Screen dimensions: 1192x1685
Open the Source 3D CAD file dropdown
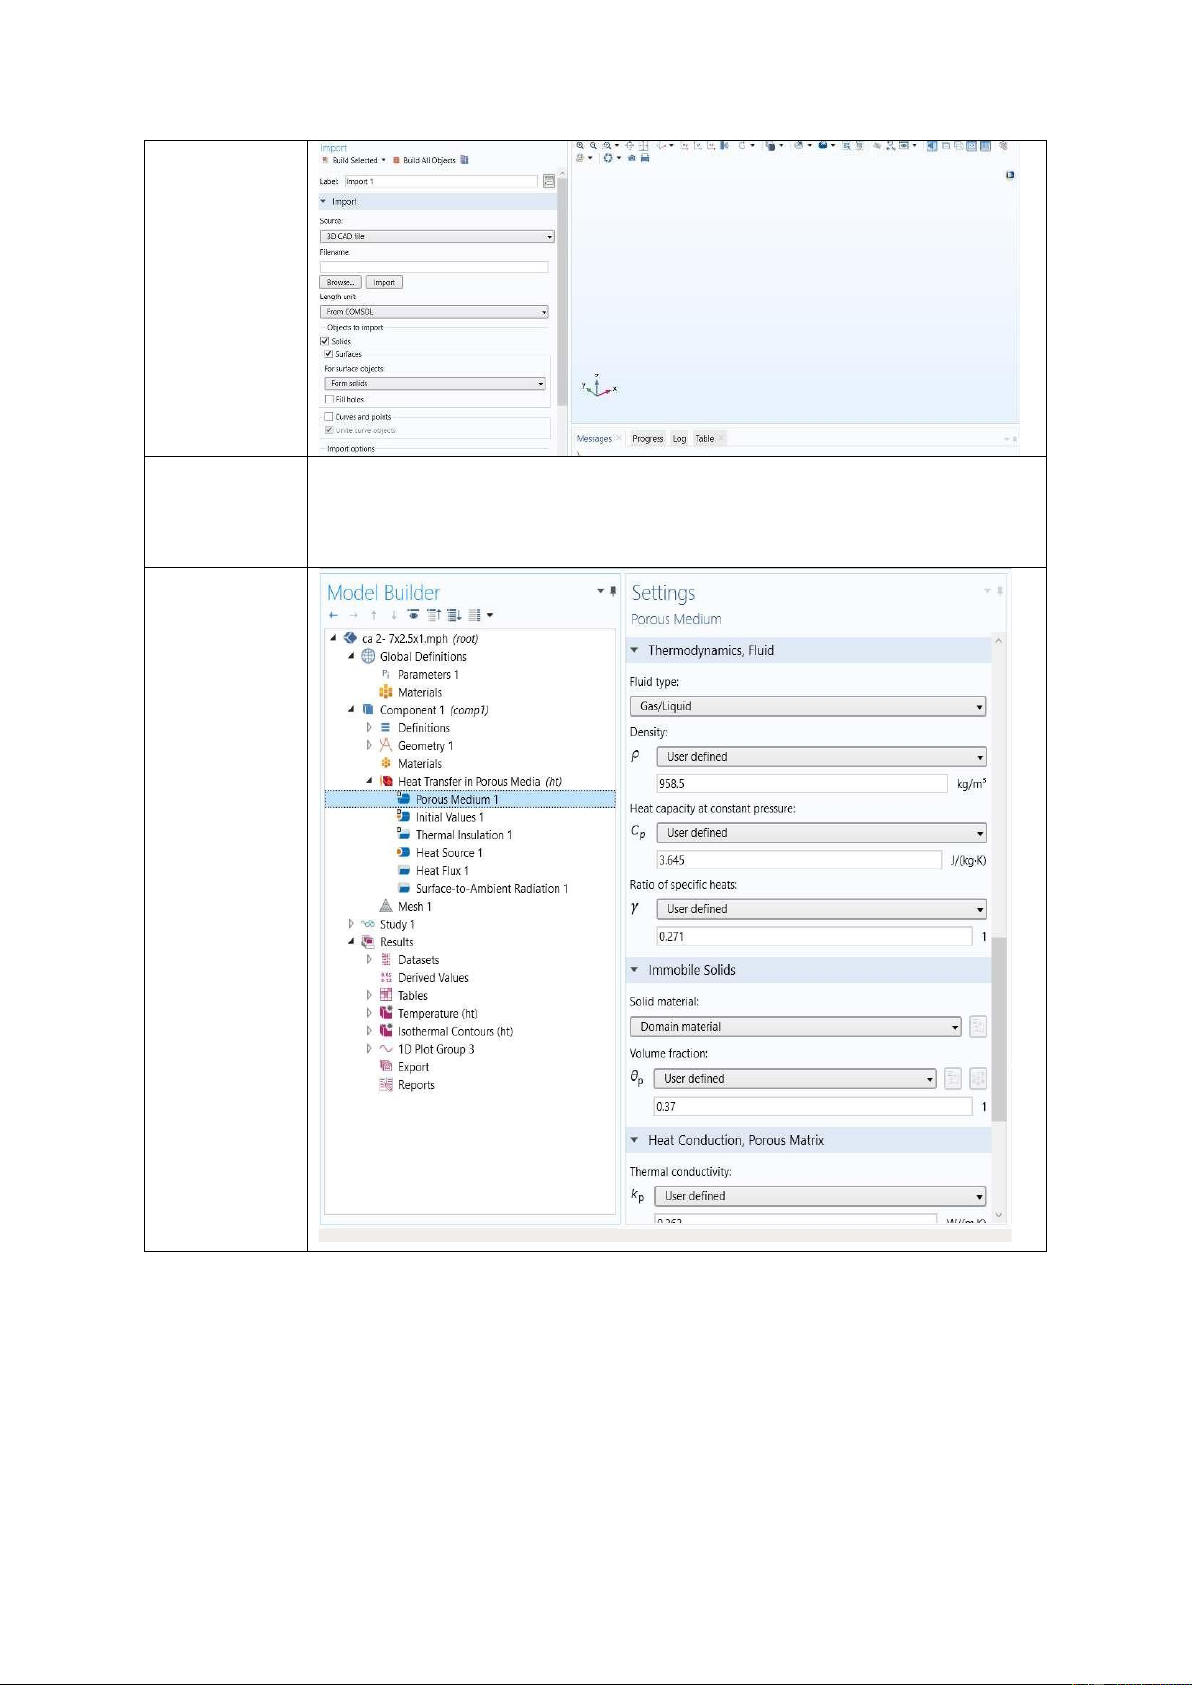point(436,236)
